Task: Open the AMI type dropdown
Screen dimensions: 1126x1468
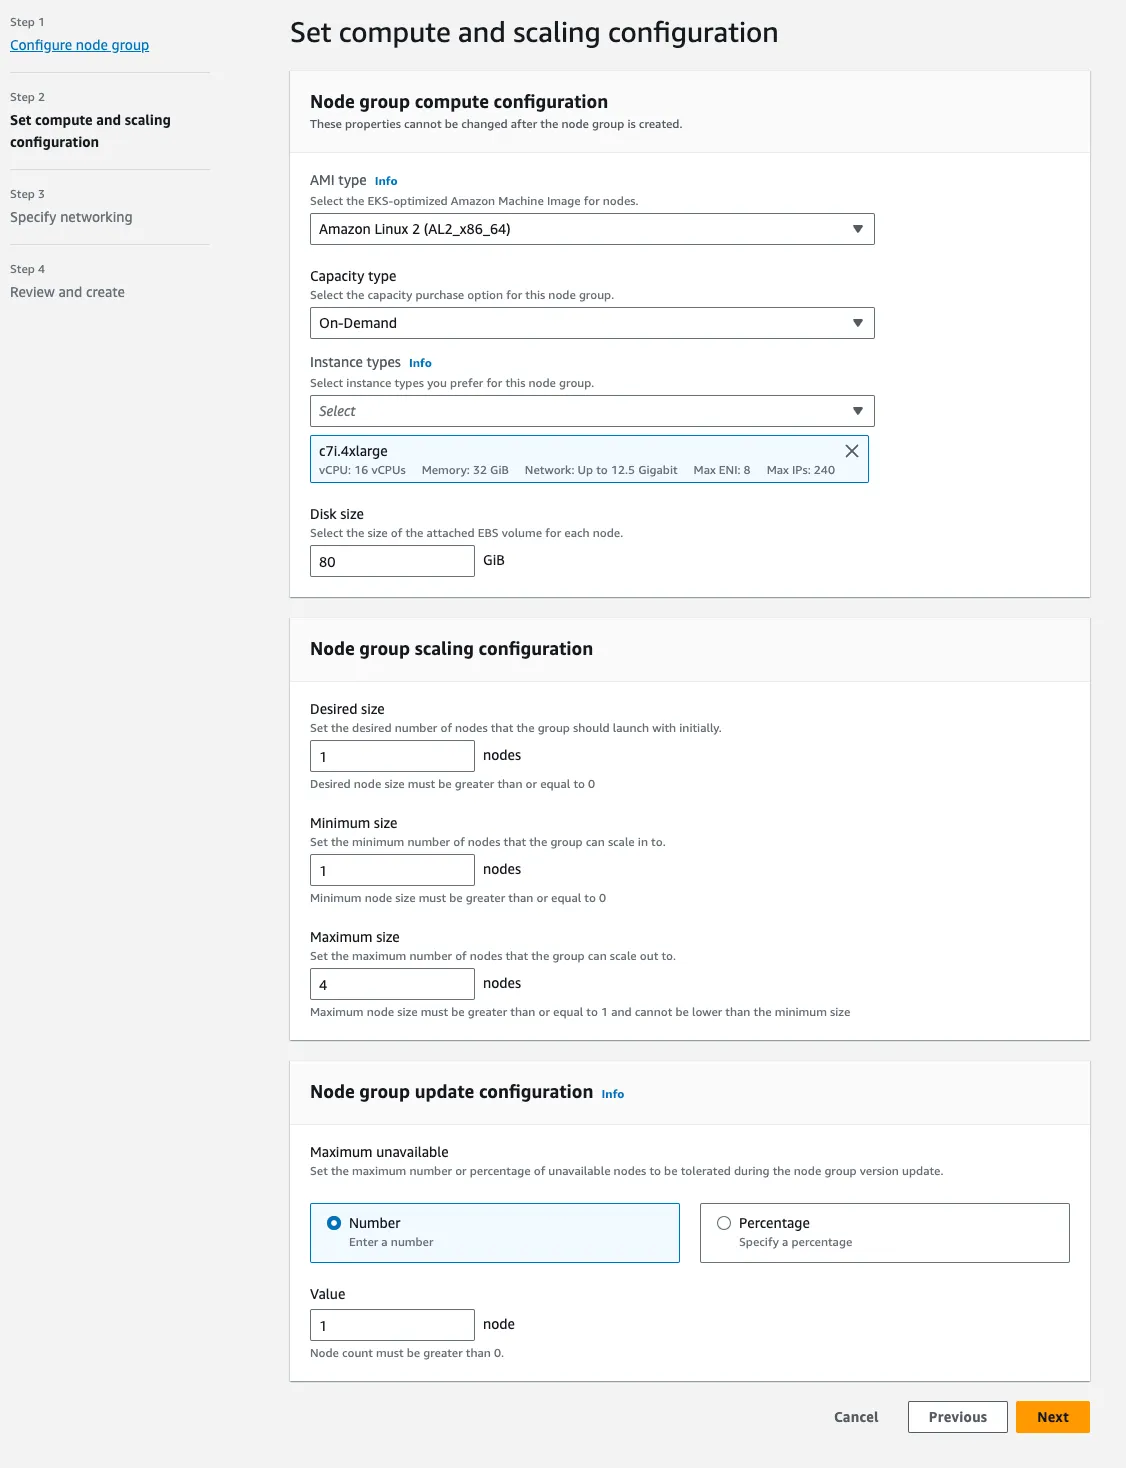Action: tap(591, 229)
